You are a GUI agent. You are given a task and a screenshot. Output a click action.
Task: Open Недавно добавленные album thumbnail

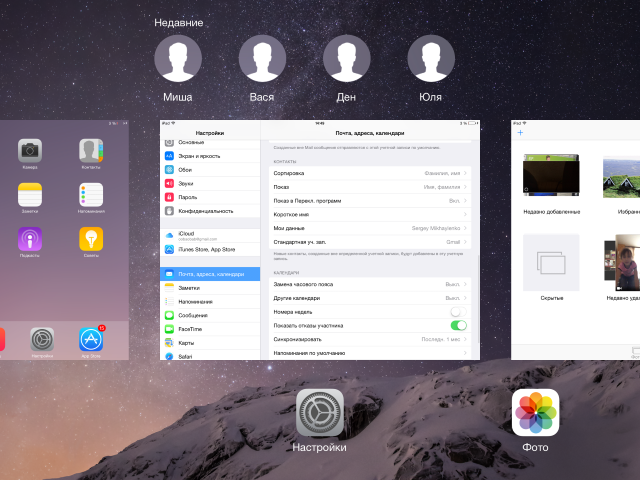[x=551, y=176]
